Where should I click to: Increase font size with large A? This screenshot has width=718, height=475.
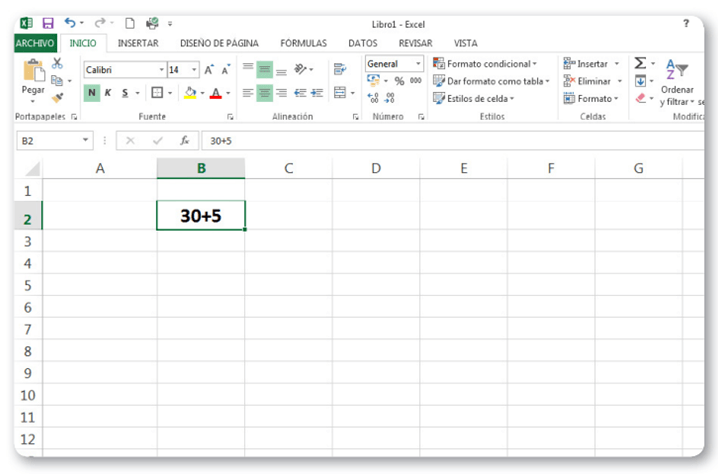coord(209,70)
